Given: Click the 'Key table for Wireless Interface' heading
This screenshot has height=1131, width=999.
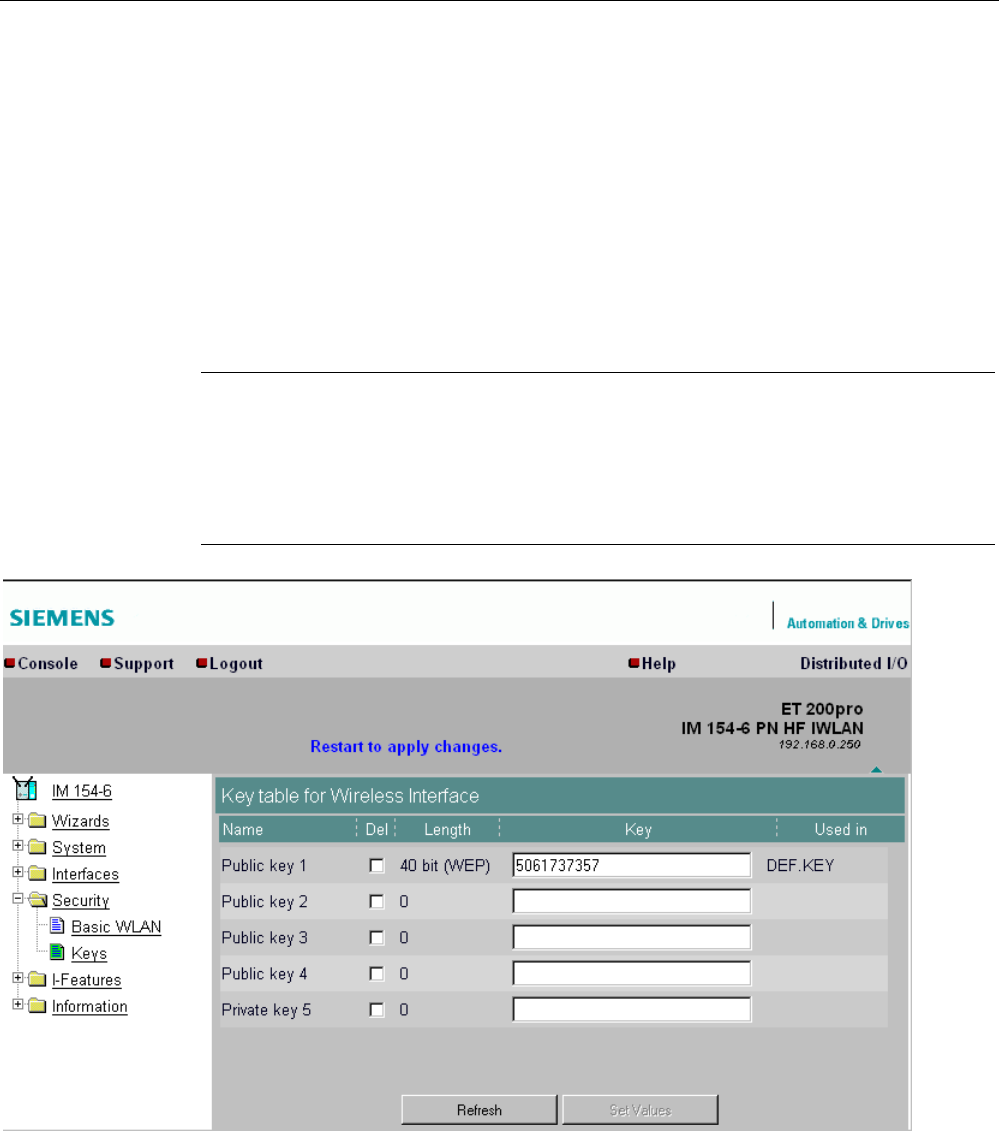Looking at the screenshot, I should [x=350, y=796].
